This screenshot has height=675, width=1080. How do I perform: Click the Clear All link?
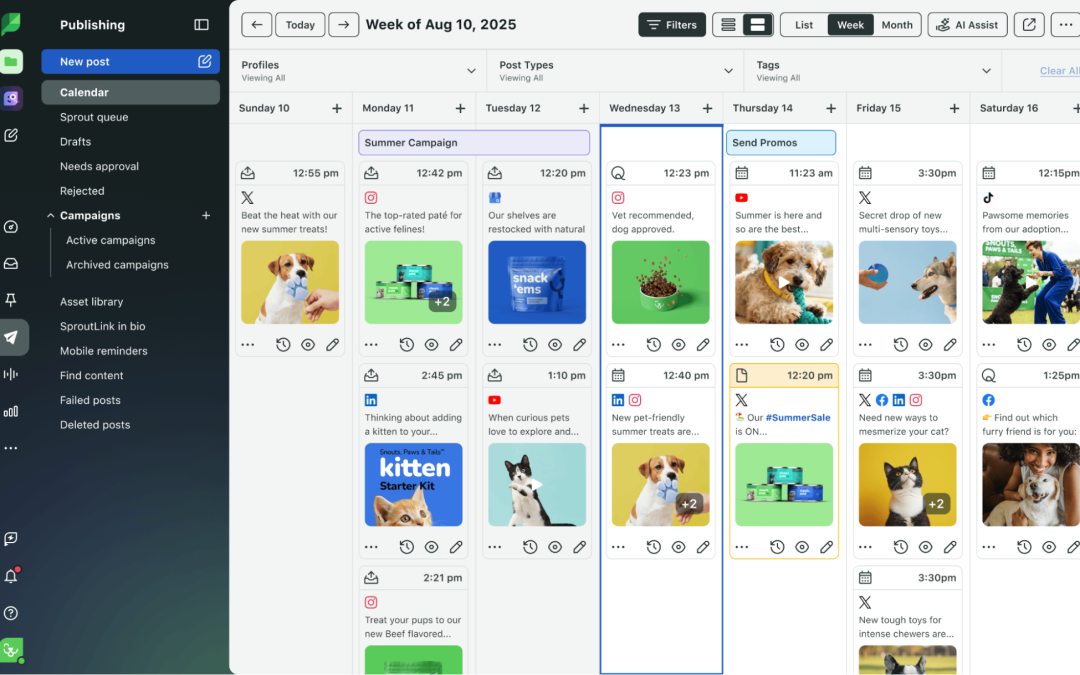(x=1059, y=71)
